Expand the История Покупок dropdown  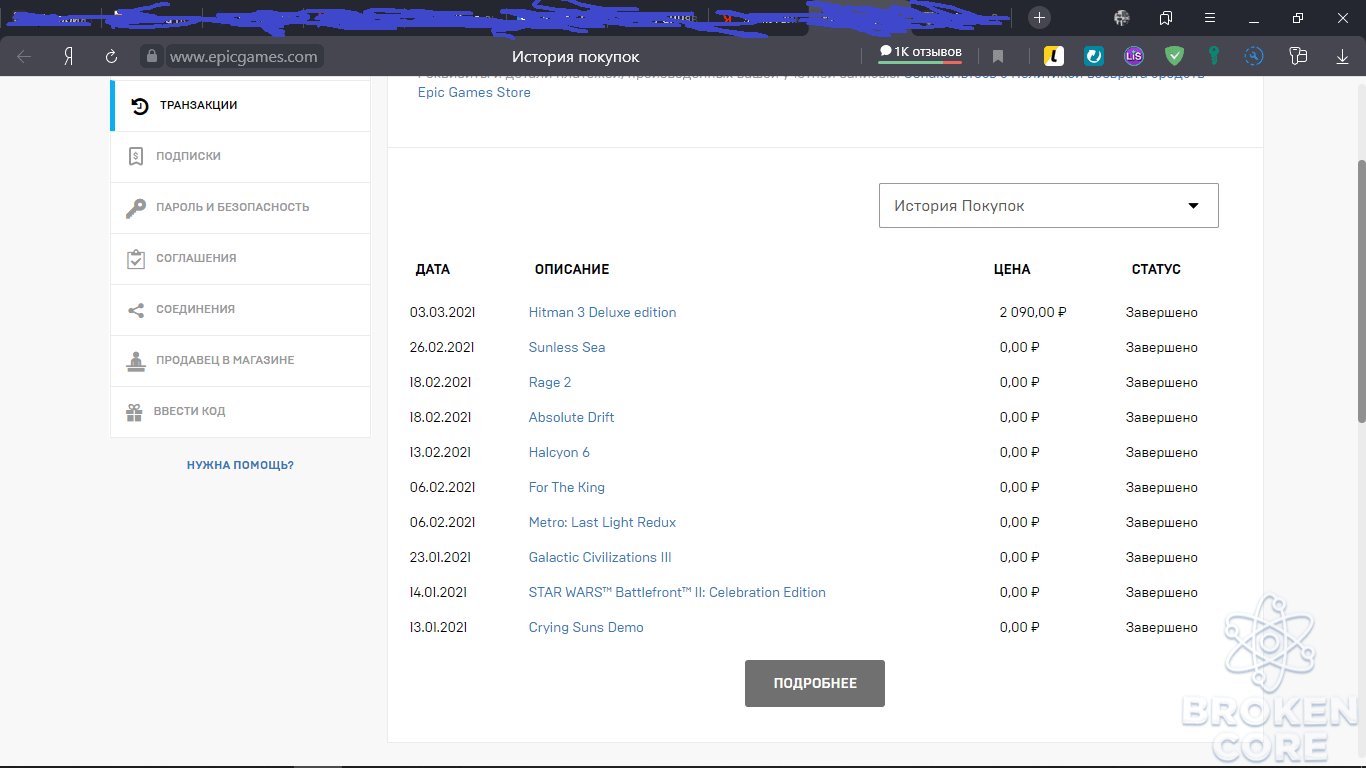pos(1049,205)
